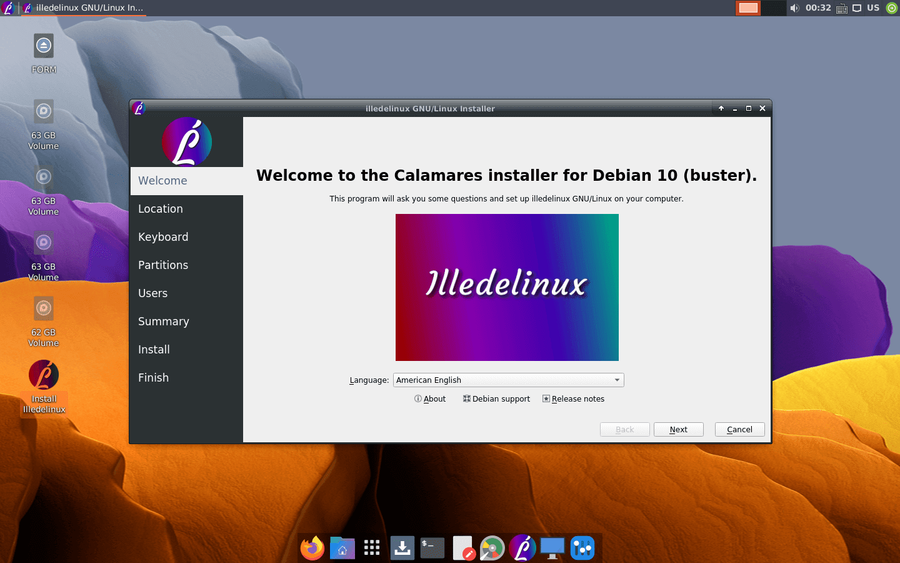Click the Next button
The height and width of the screenshot is (563, 900).
pos(678,429)
